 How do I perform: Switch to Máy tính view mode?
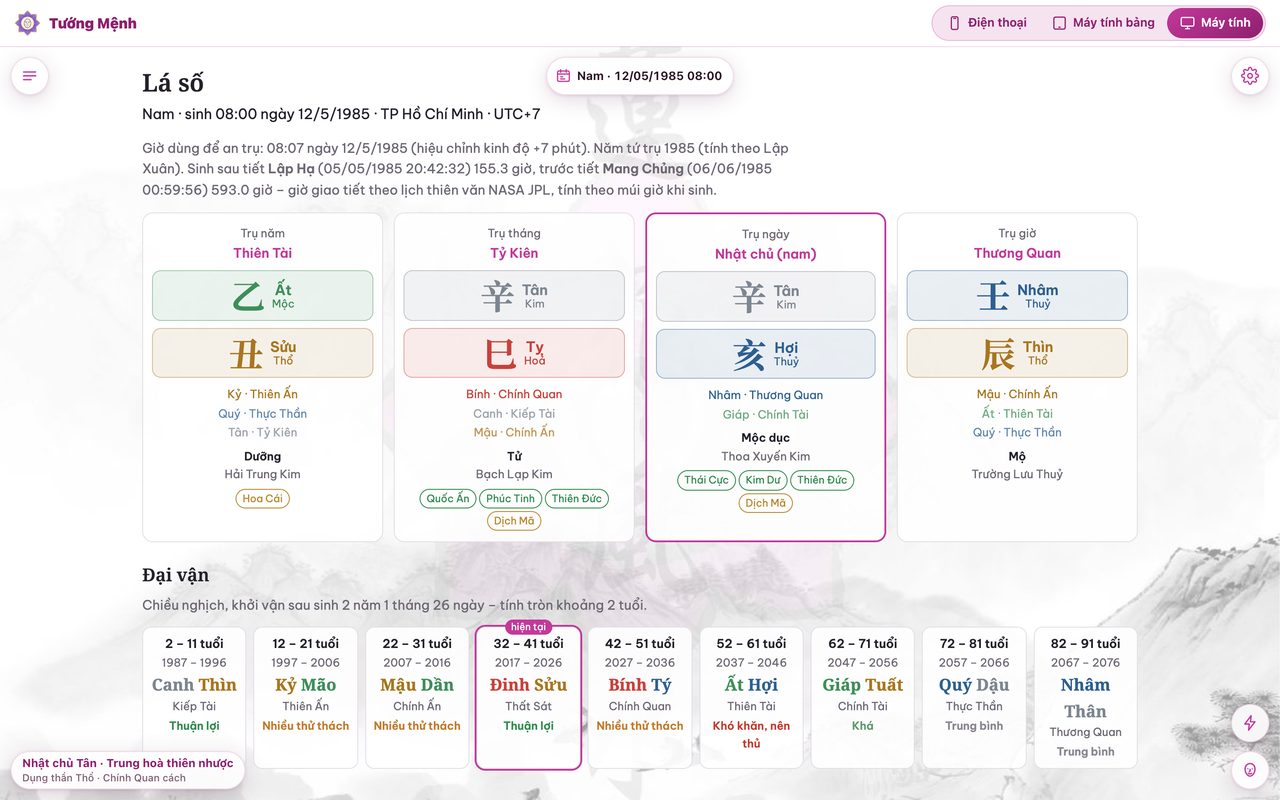(1215, 23)
